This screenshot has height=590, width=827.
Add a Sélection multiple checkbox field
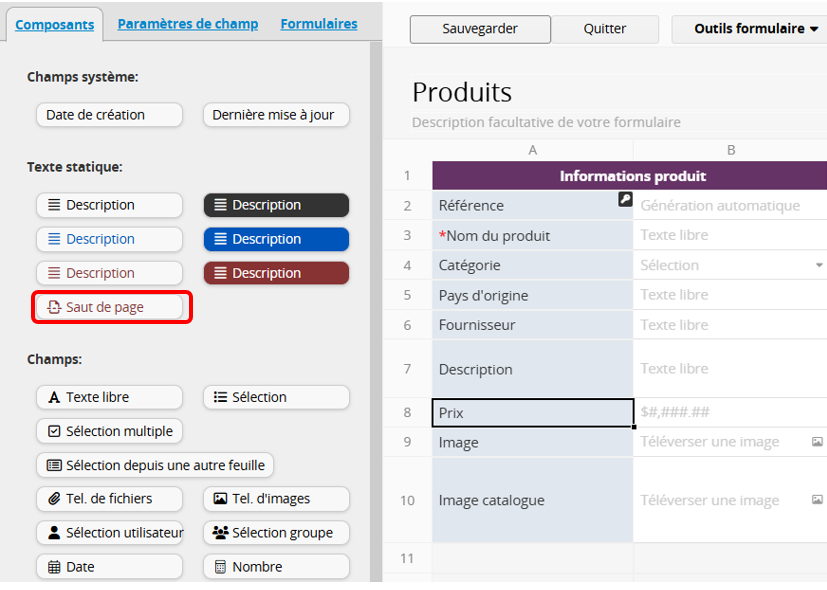pos(110,431)
